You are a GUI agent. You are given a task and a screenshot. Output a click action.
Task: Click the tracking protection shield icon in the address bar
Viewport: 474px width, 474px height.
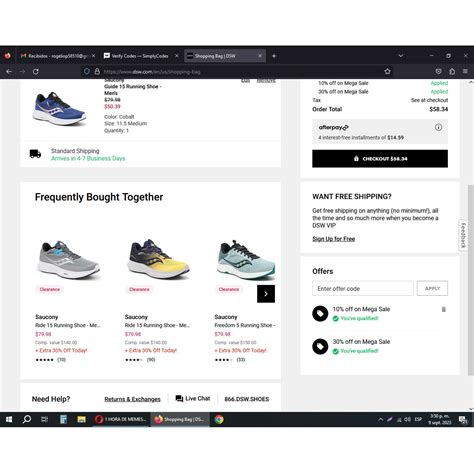click(87, 71)
